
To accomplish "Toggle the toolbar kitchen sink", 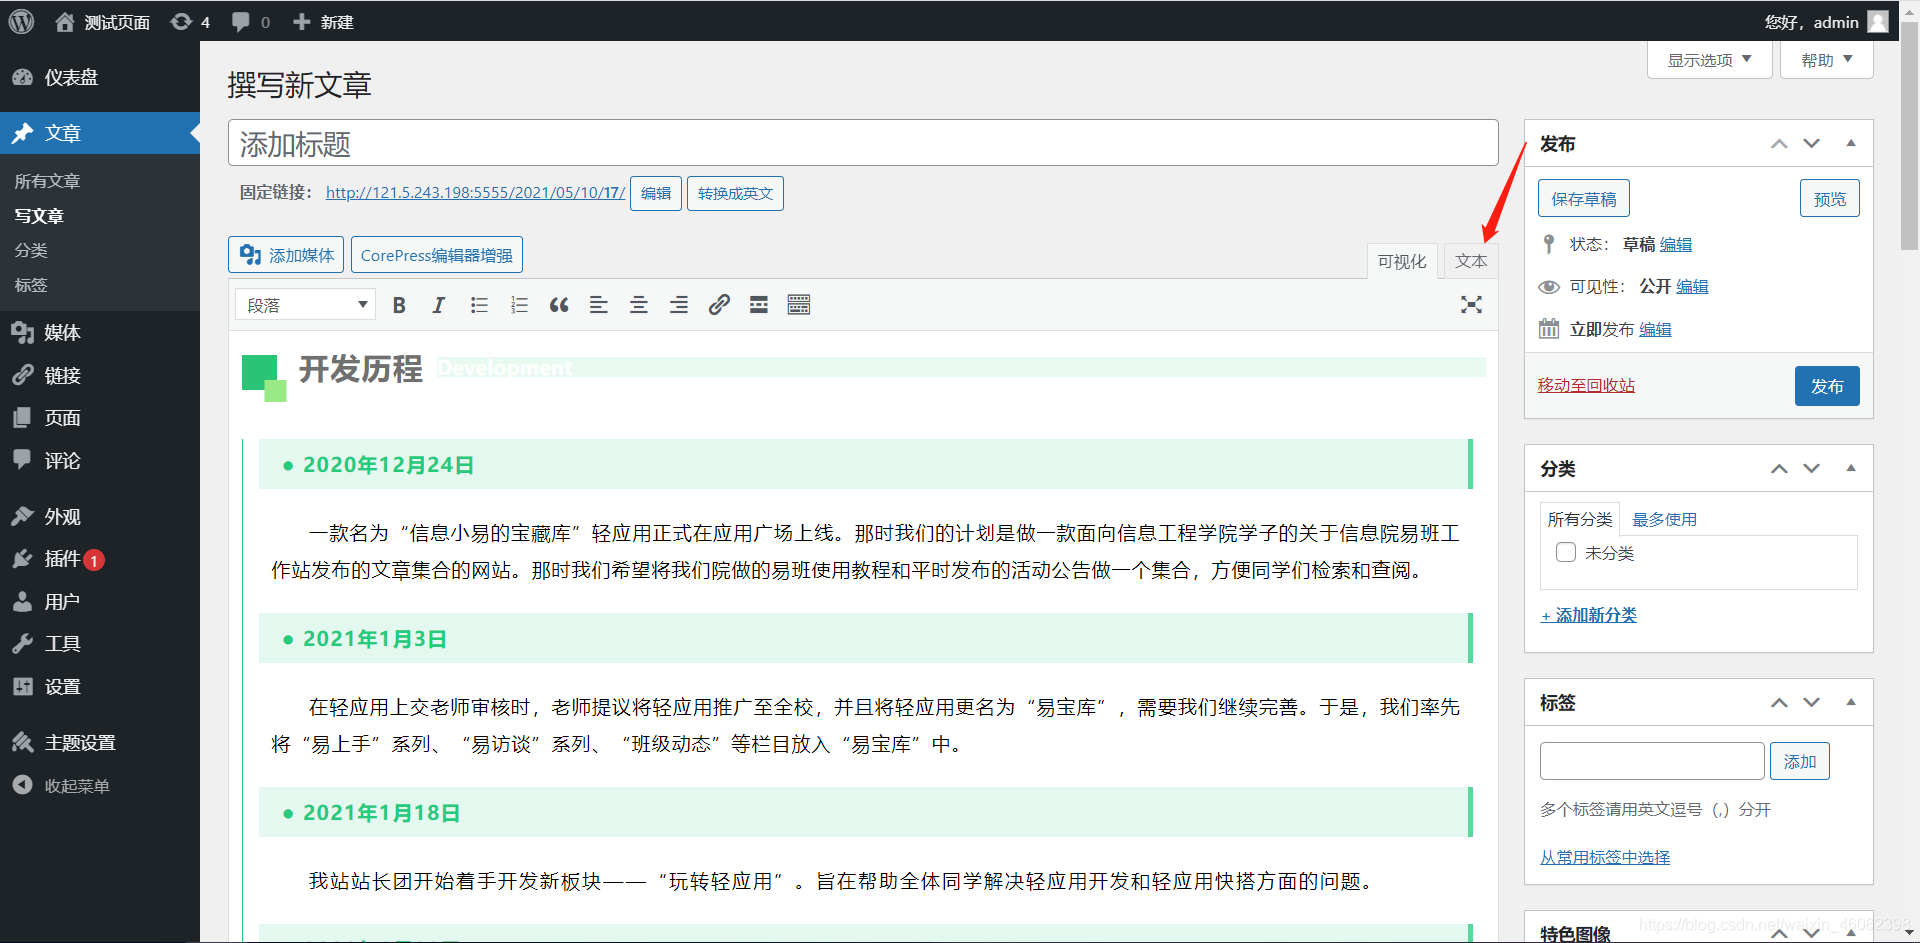I will pyautogui.click(x=799, y=305).
